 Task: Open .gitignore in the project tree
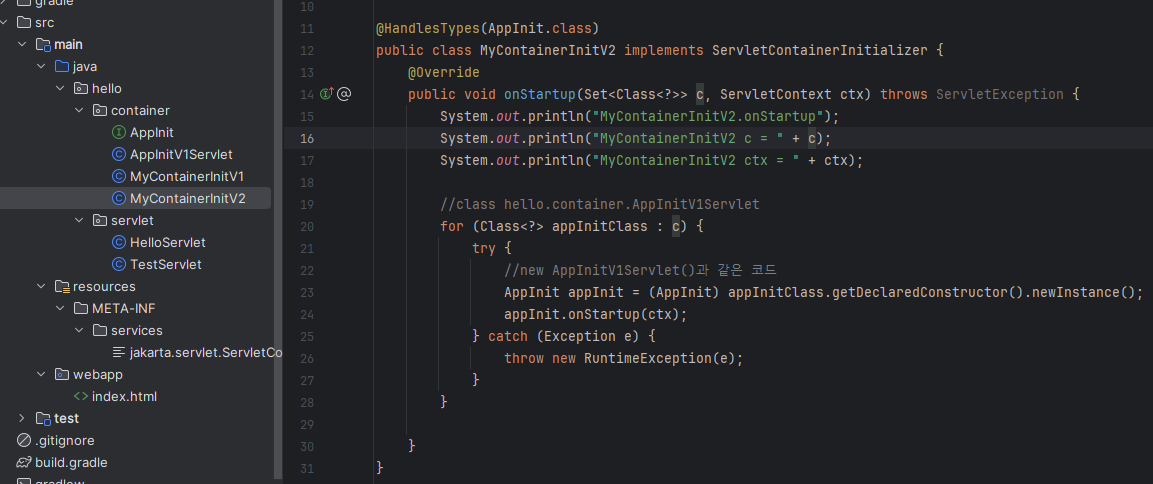65,441
